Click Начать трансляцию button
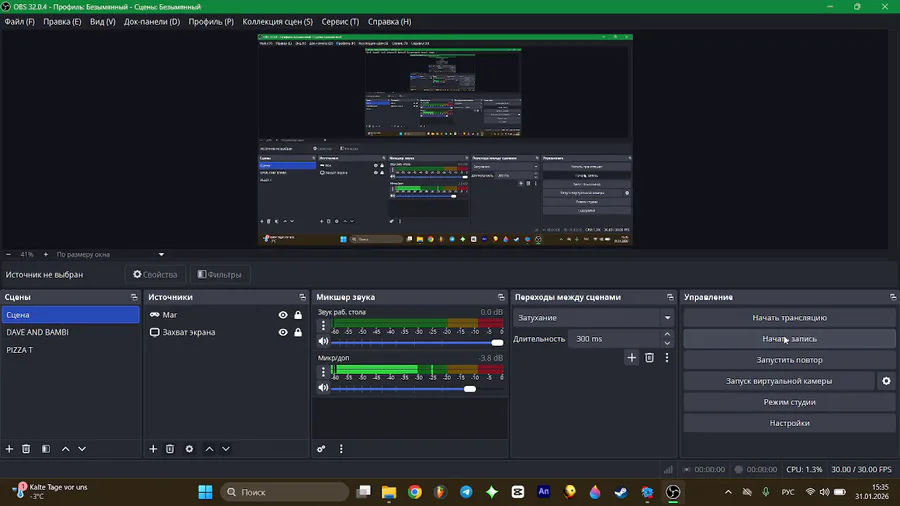Image resolution: width=900 pixels, height=506 pixels. coord(789,318)
